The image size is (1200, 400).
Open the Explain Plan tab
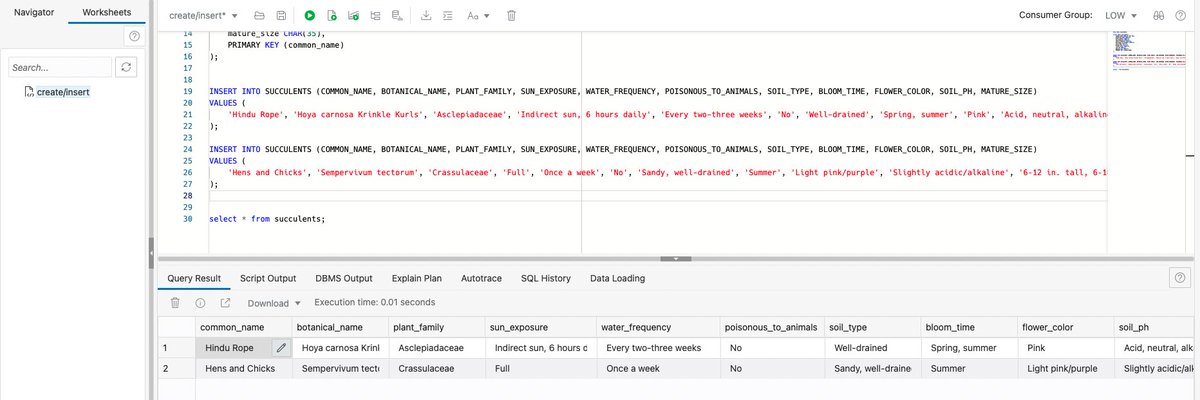(x=417, y=278)
